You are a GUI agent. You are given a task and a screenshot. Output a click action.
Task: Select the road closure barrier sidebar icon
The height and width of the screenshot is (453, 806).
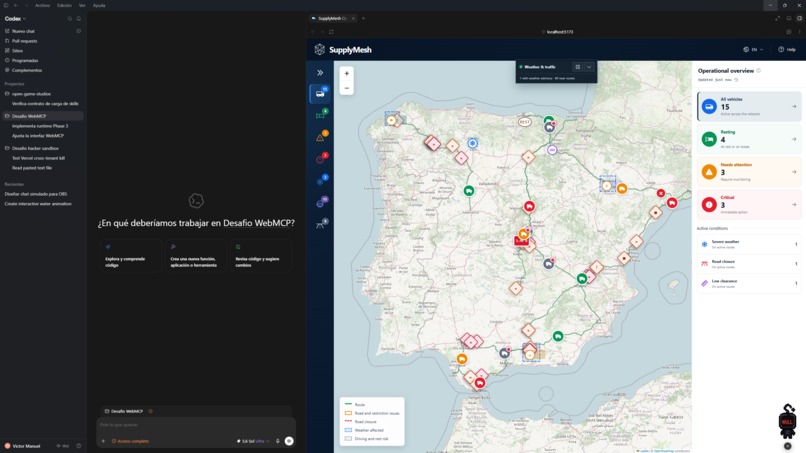(320, 225)
